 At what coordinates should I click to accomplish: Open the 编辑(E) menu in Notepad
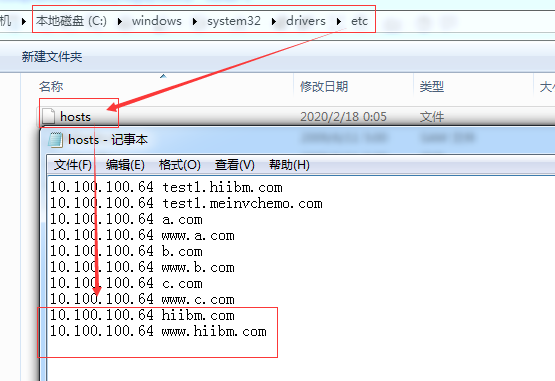(125, 165)
